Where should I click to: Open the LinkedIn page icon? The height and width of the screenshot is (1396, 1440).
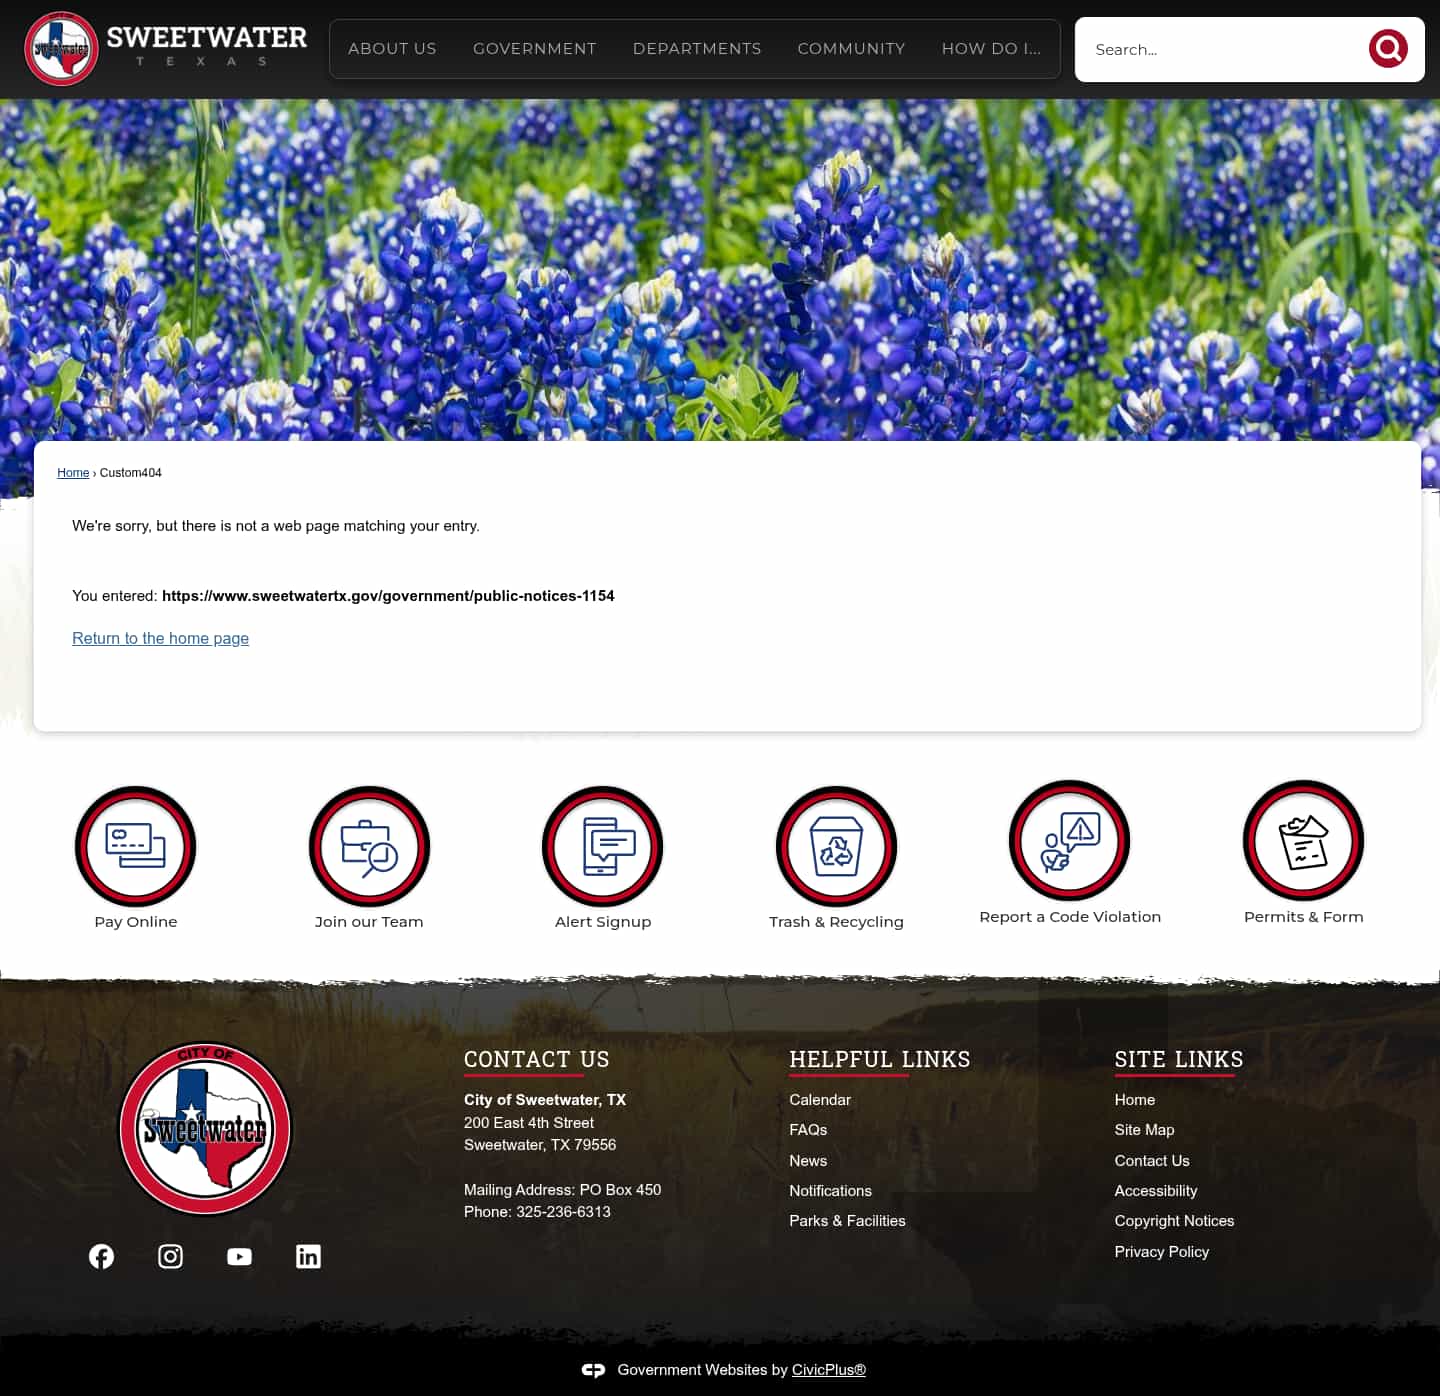click(308, 1256)
